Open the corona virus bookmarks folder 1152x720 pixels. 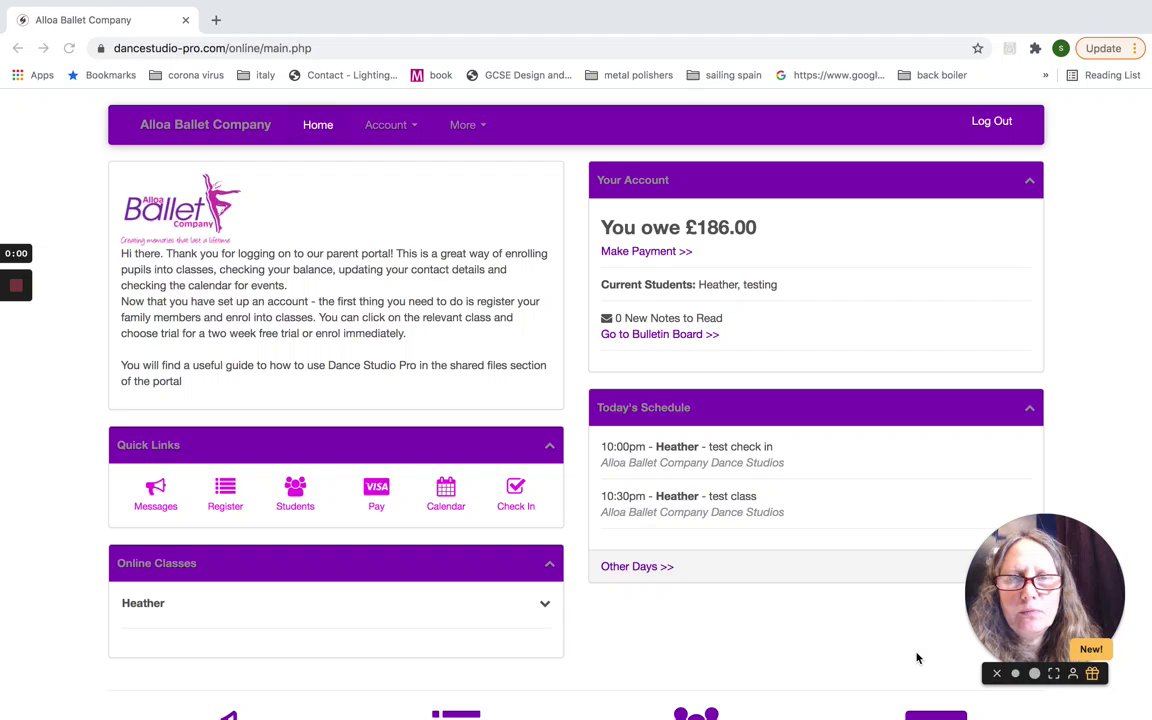tap(187, 75)
